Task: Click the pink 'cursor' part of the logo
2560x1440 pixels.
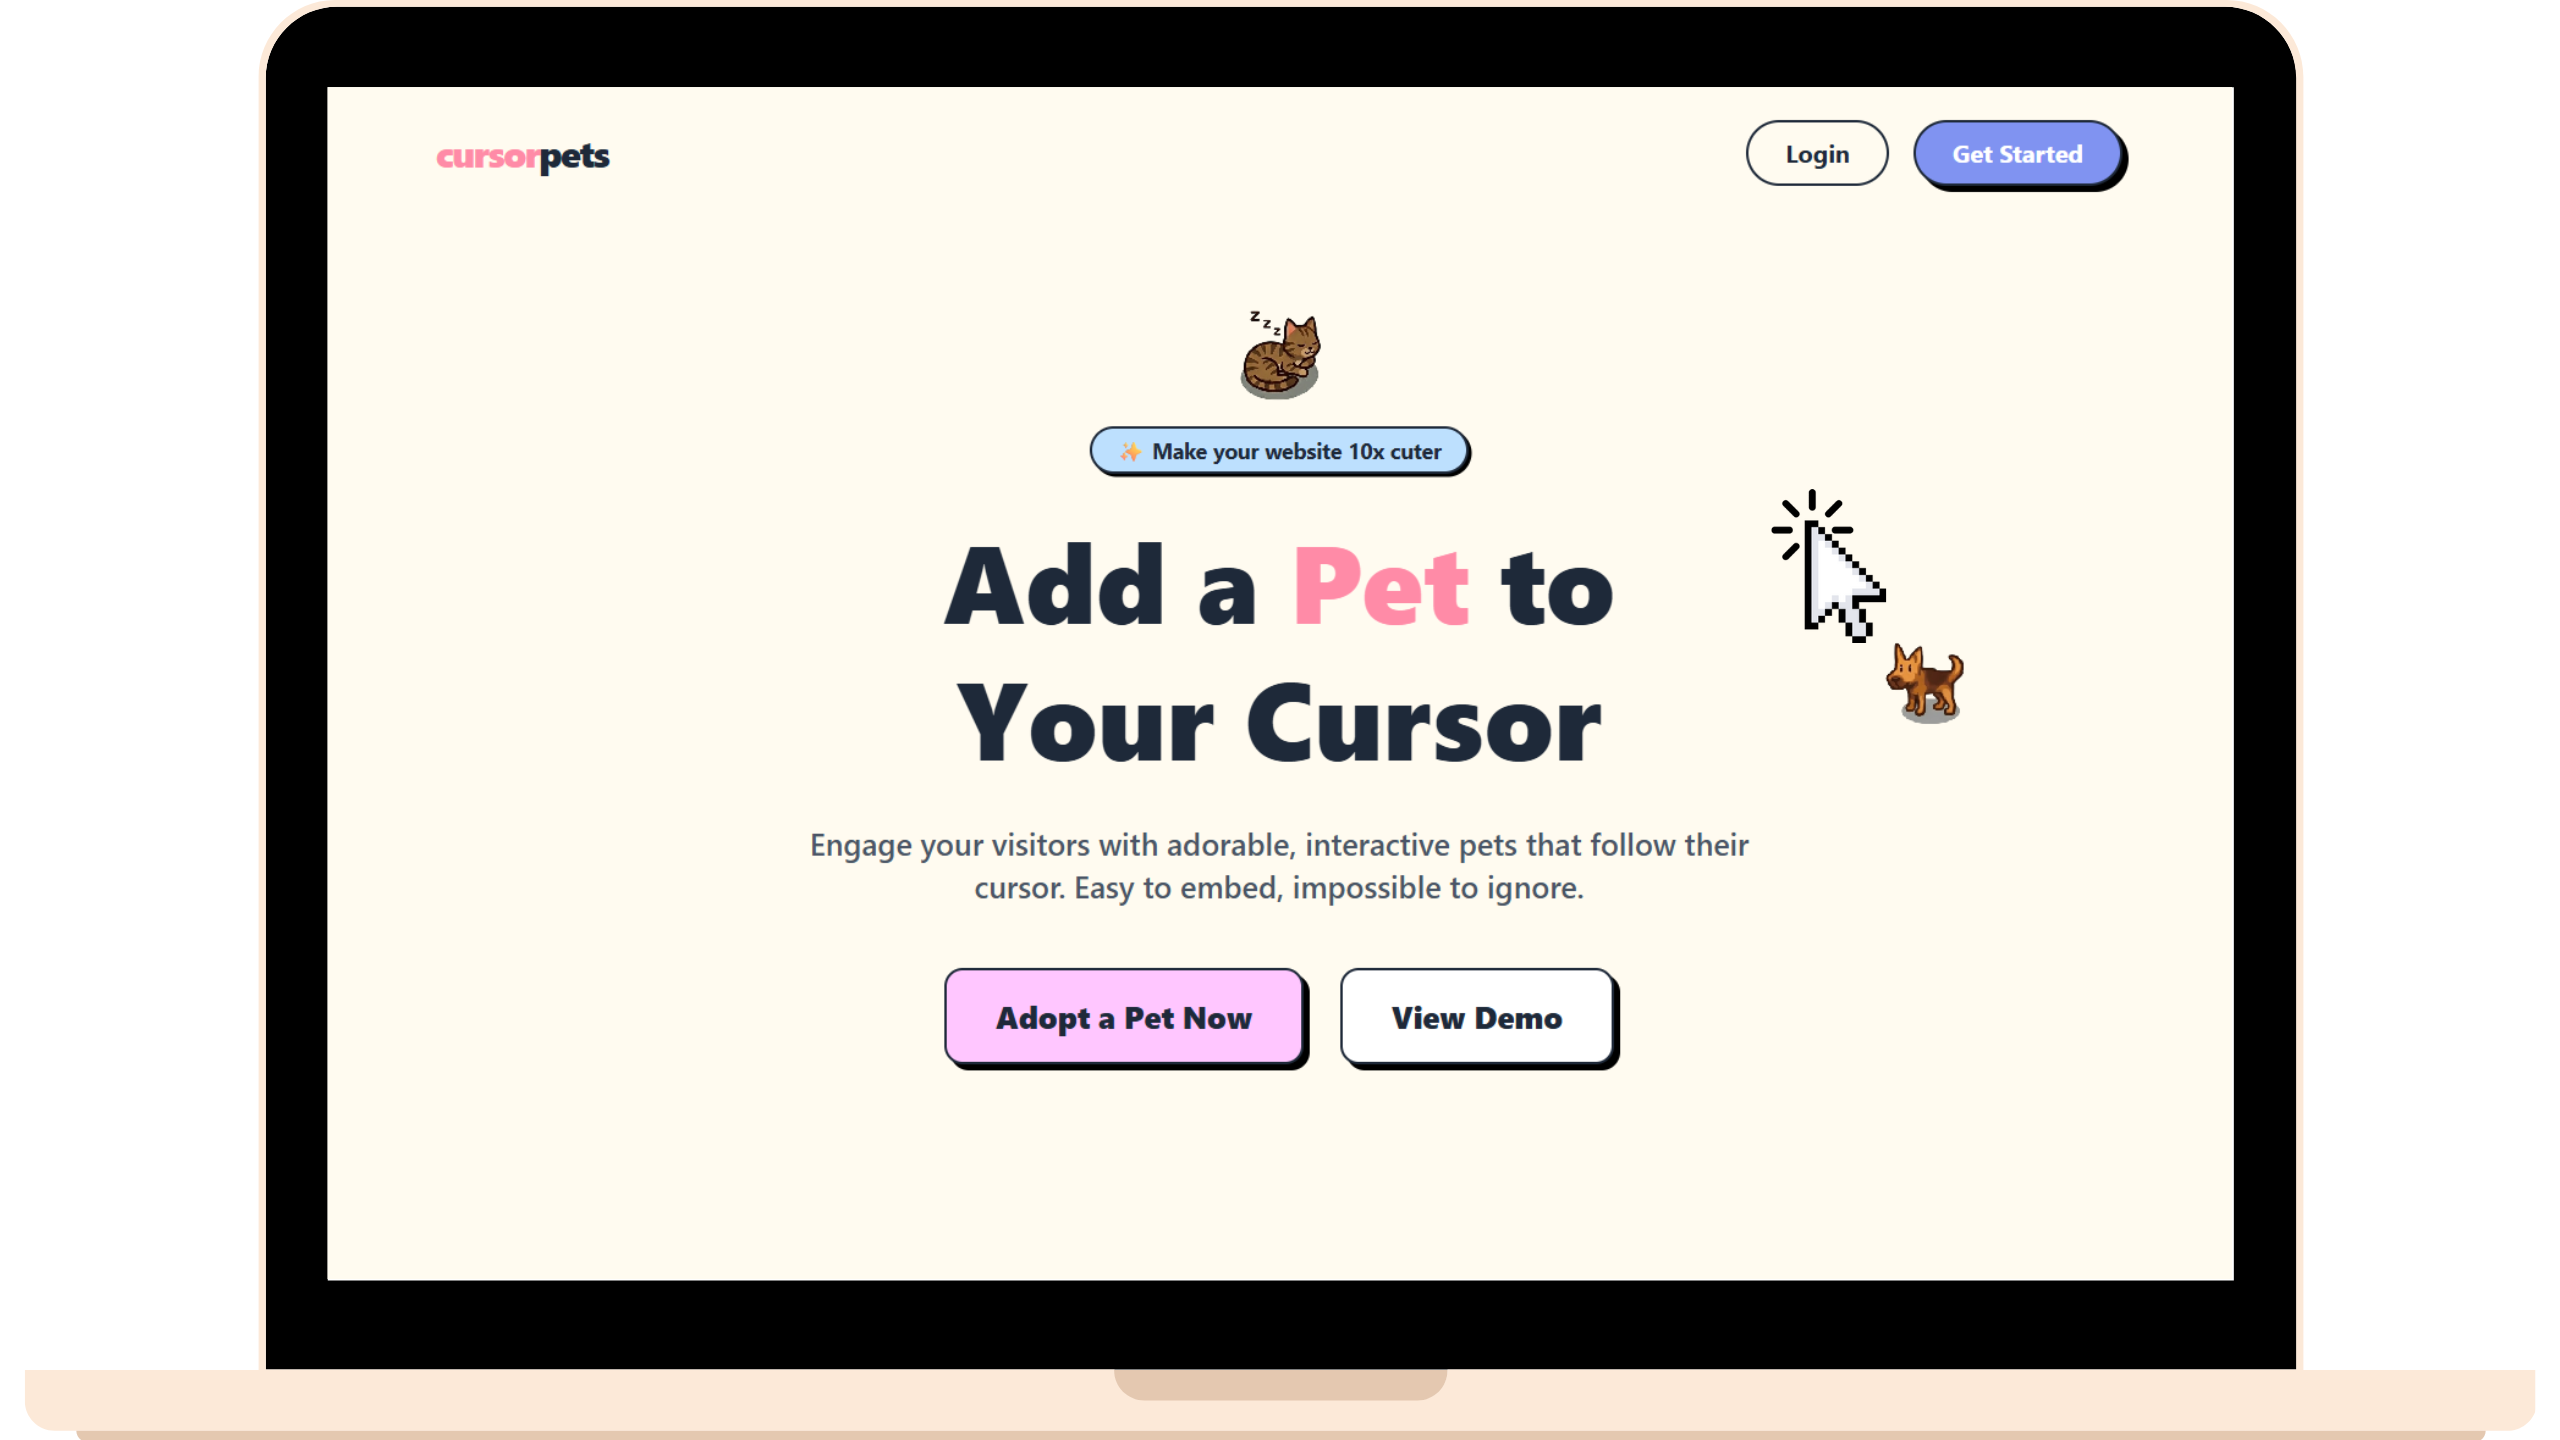Action: 487,157
